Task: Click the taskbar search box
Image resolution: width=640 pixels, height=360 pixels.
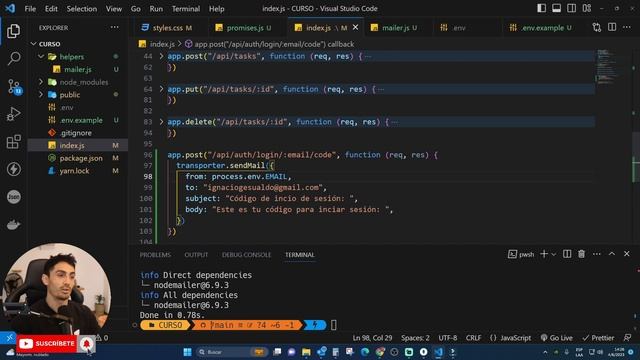Action: [x=231, y=352]
